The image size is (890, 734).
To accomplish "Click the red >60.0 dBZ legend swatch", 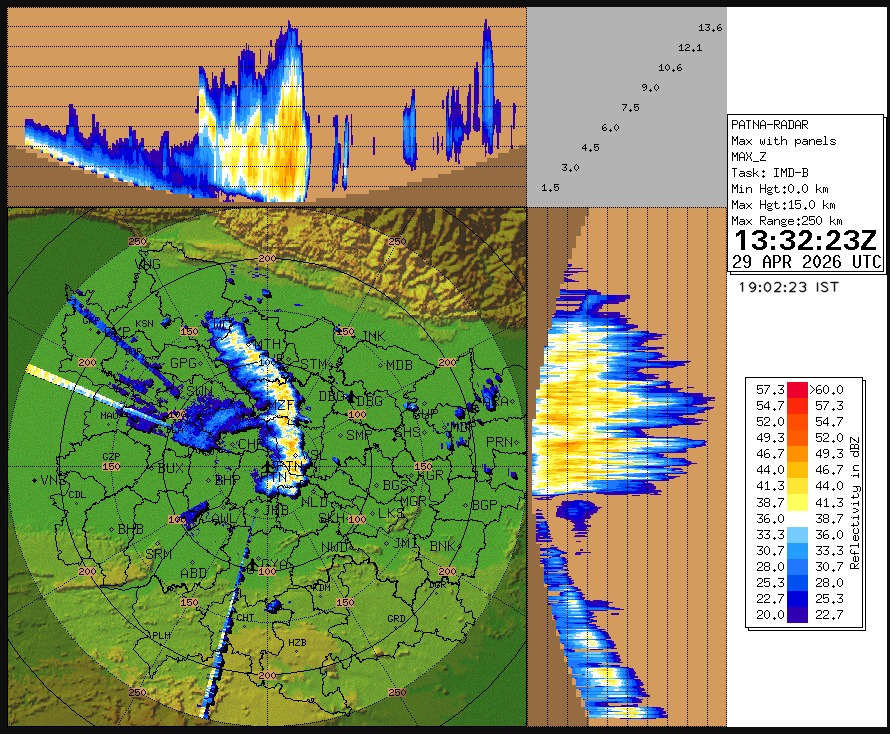I will [x=796, y=390].
